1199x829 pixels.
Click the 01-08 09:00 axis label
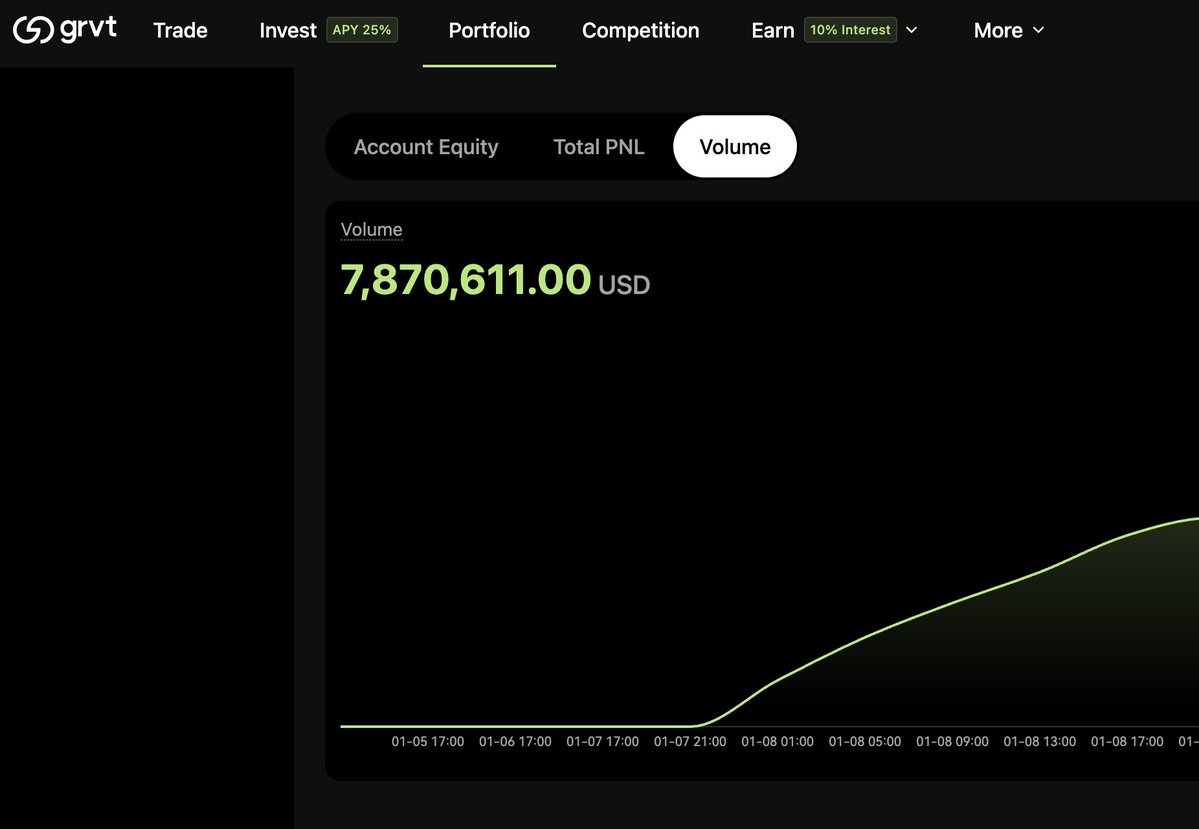[952, 741]
